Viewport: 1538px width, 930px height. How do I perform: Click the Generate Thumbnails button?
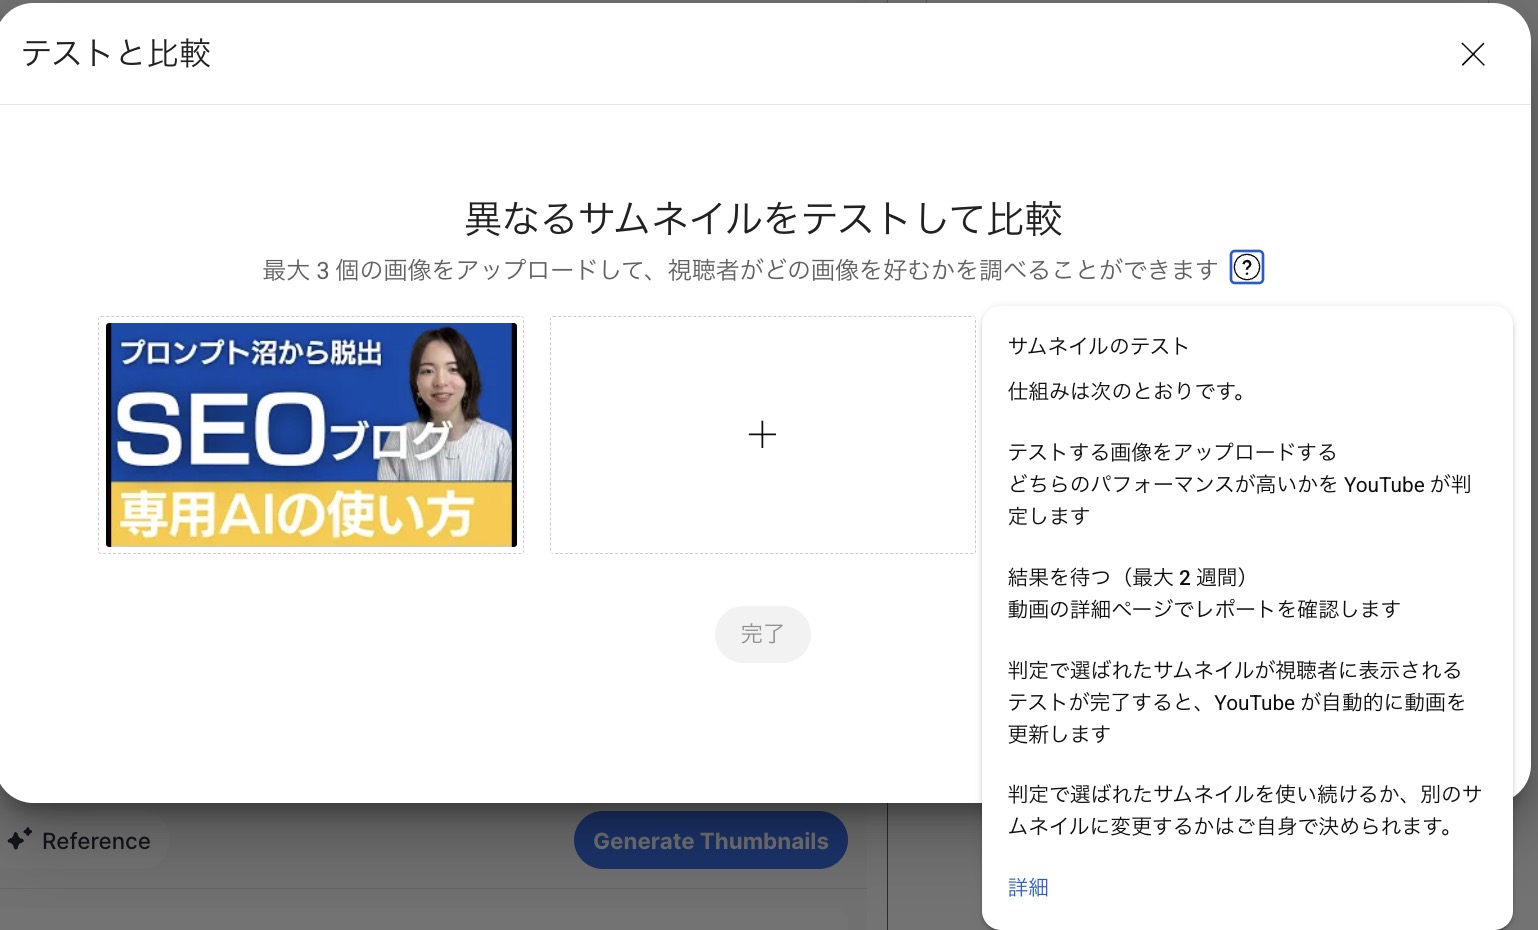click(711, 841)
